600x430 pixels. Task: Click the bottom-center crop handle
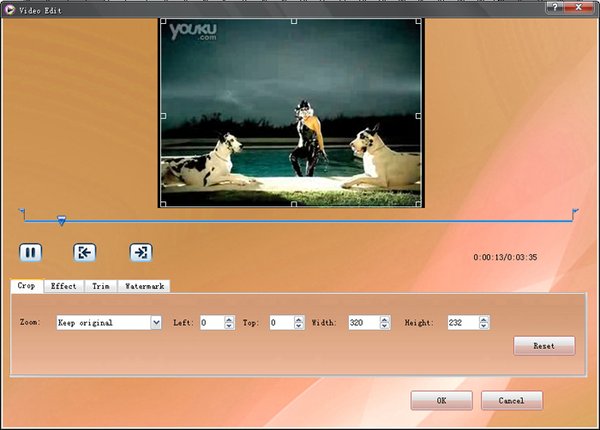[294, 204]
